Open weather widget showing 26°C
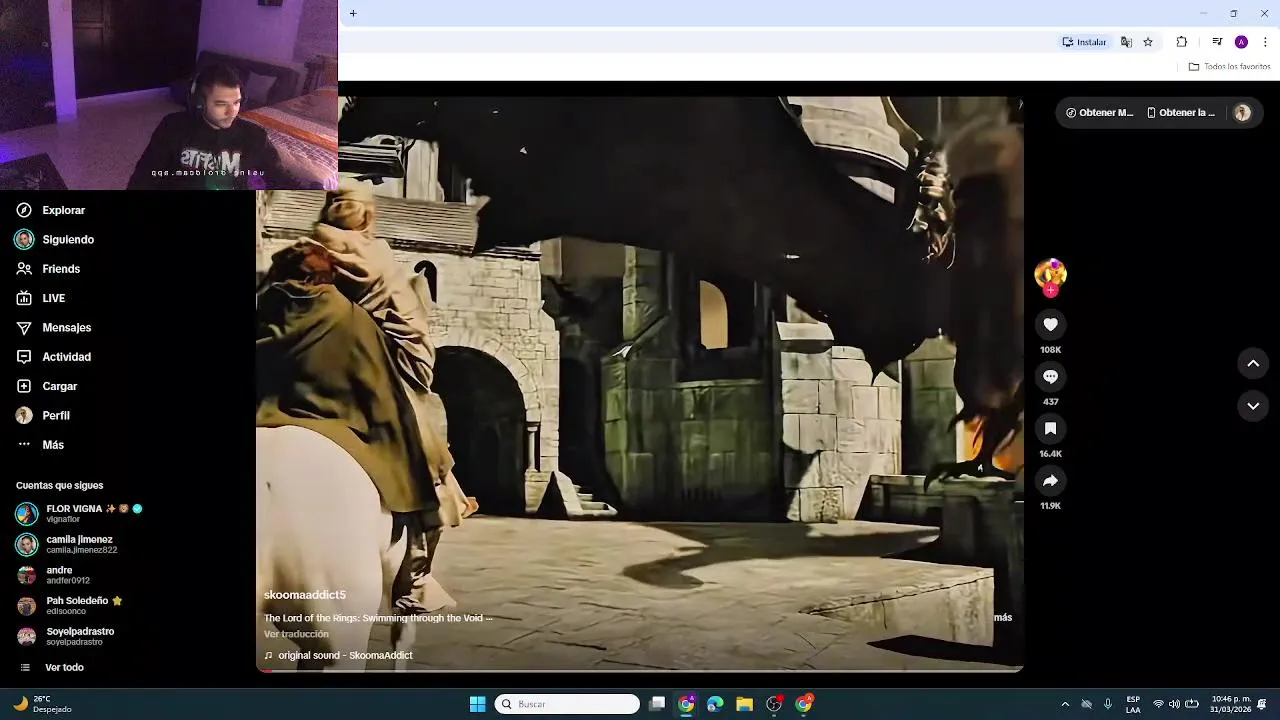Viewport: 1280px width, 720px height. point(42,704)
